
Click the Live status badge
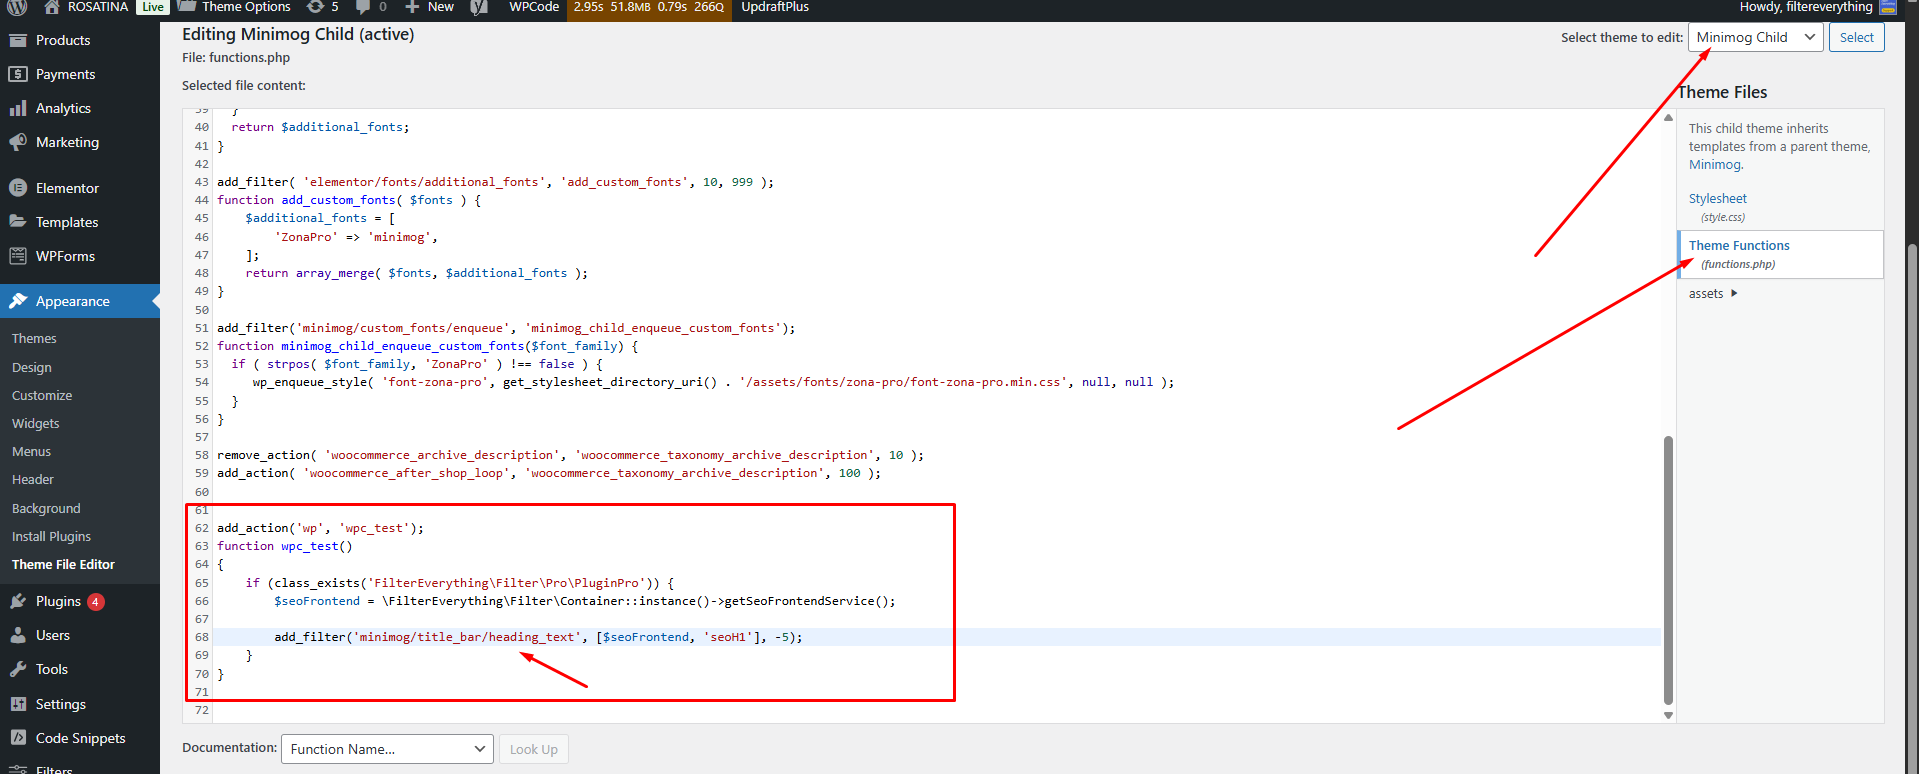[153, 7]
